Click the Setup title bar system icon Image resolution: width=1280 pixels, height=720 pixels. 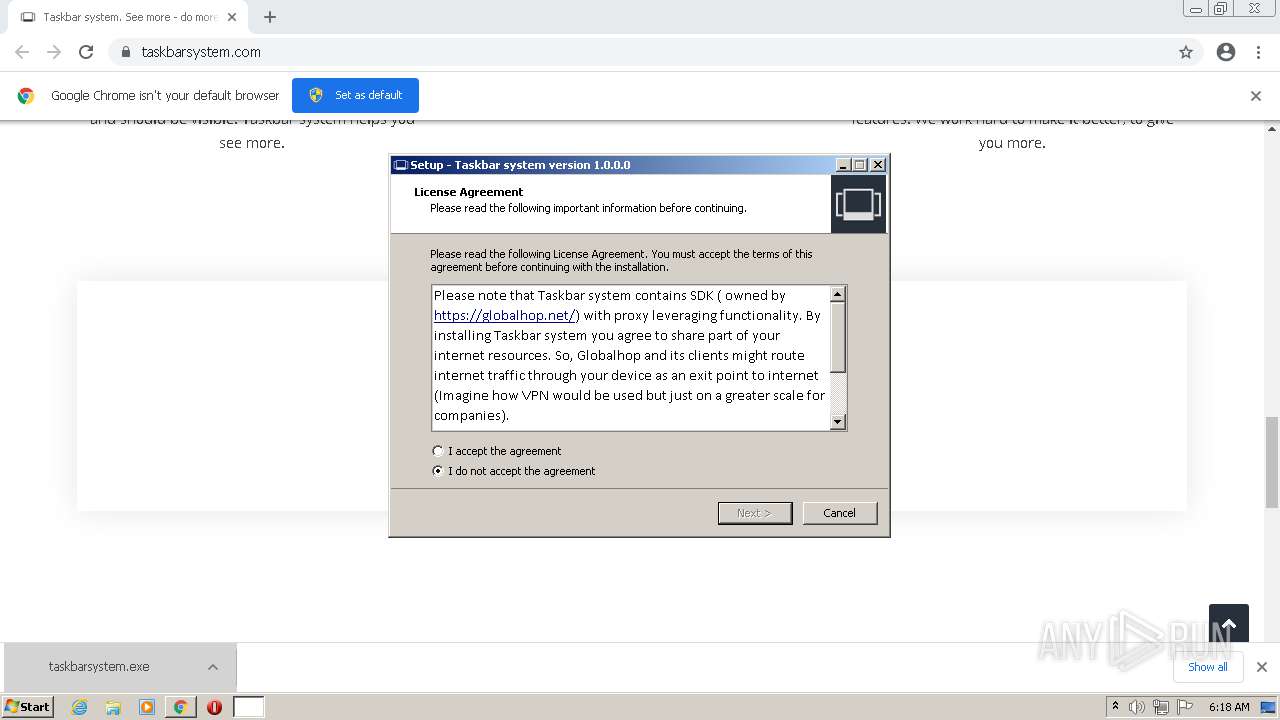point(401,165)
